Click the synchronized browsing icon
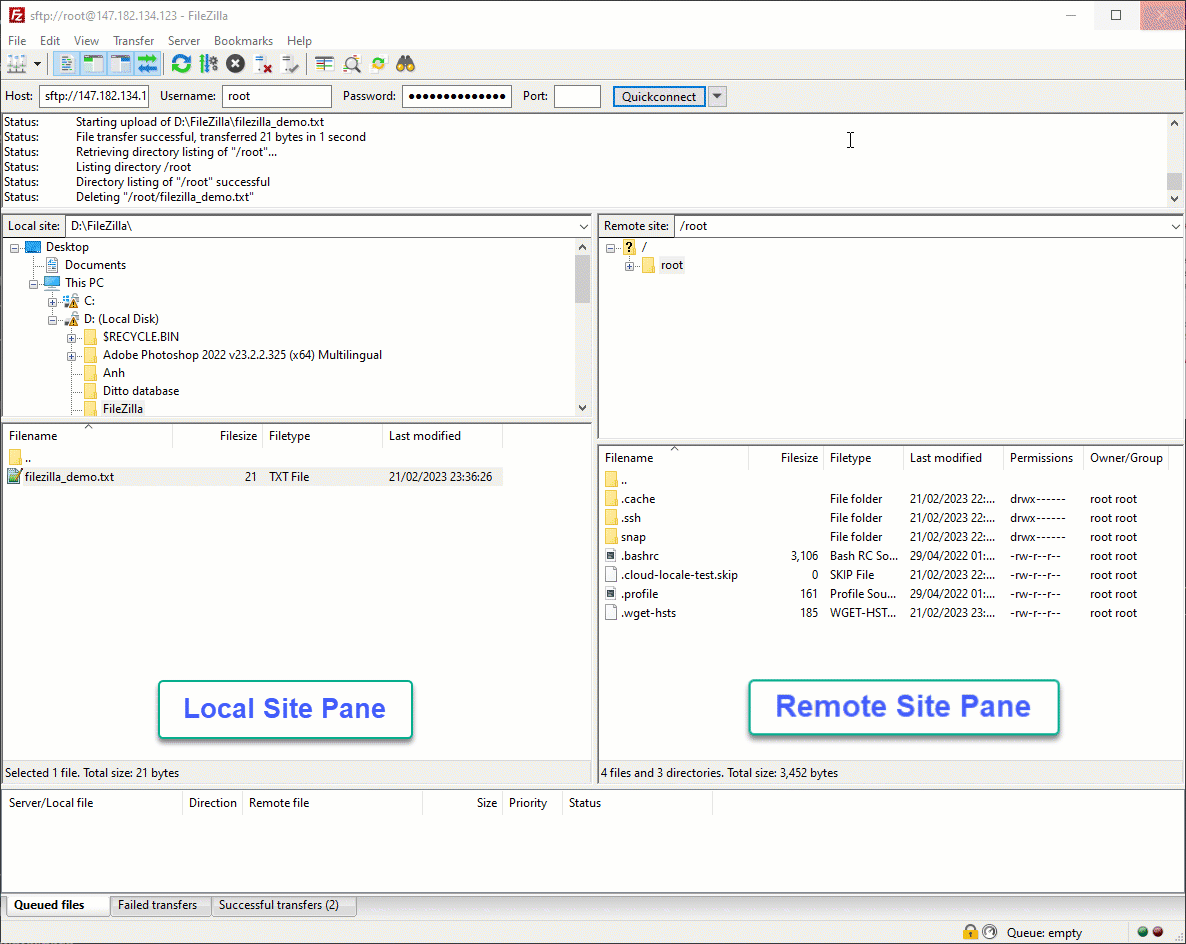 click(378, 64)
